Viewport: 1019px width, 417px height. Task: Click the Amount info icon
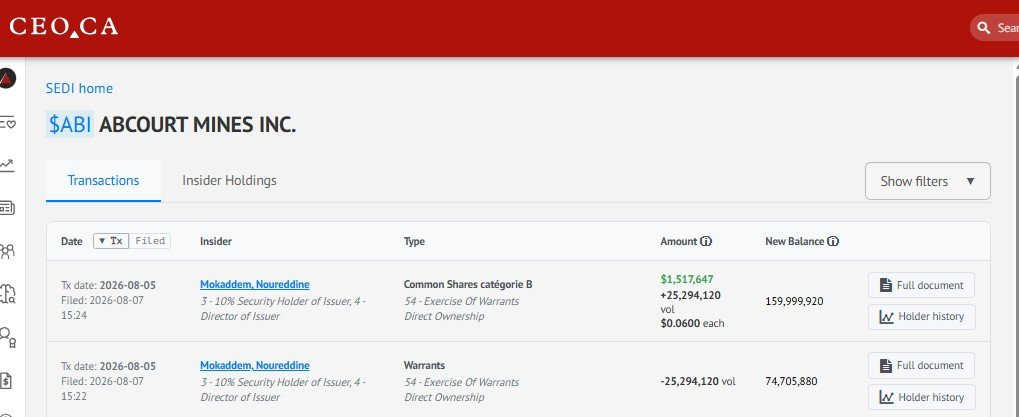tap(706, 241)
